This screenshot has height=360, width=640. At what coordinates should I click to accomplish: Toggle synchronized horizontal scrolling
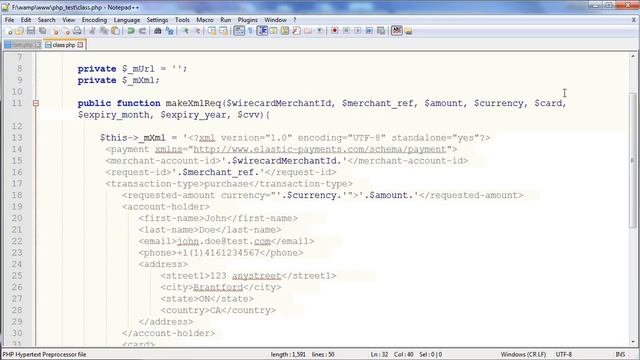223,31
